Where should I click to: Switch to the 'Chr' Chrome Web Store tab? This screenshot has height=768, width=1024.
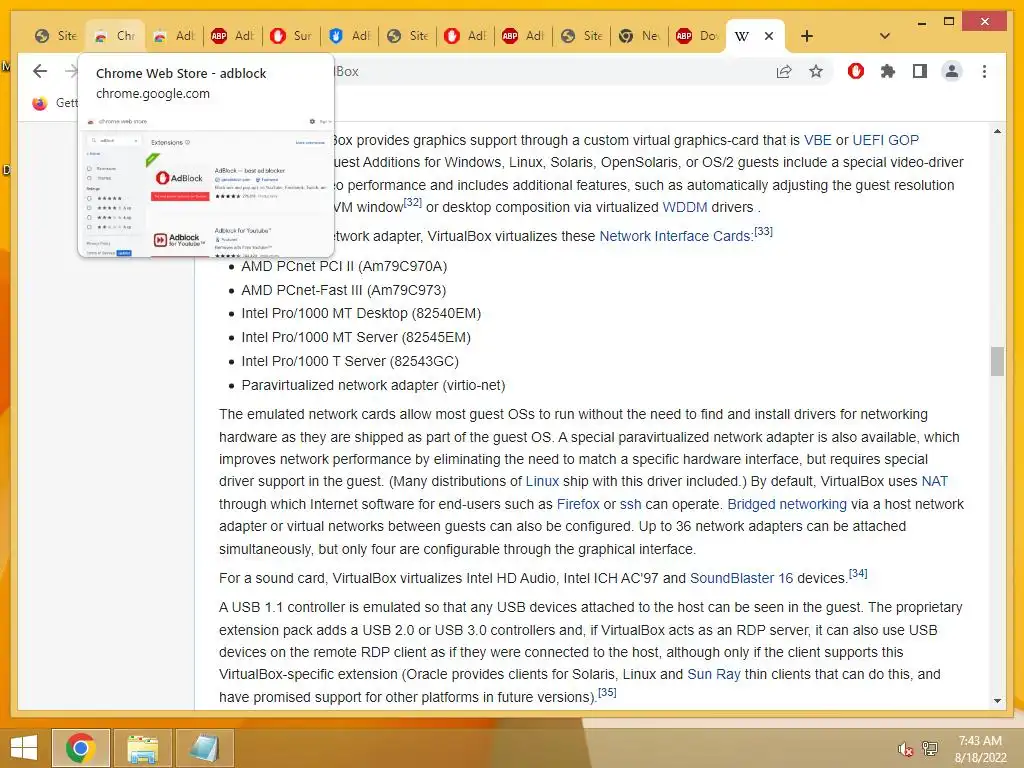114,36
